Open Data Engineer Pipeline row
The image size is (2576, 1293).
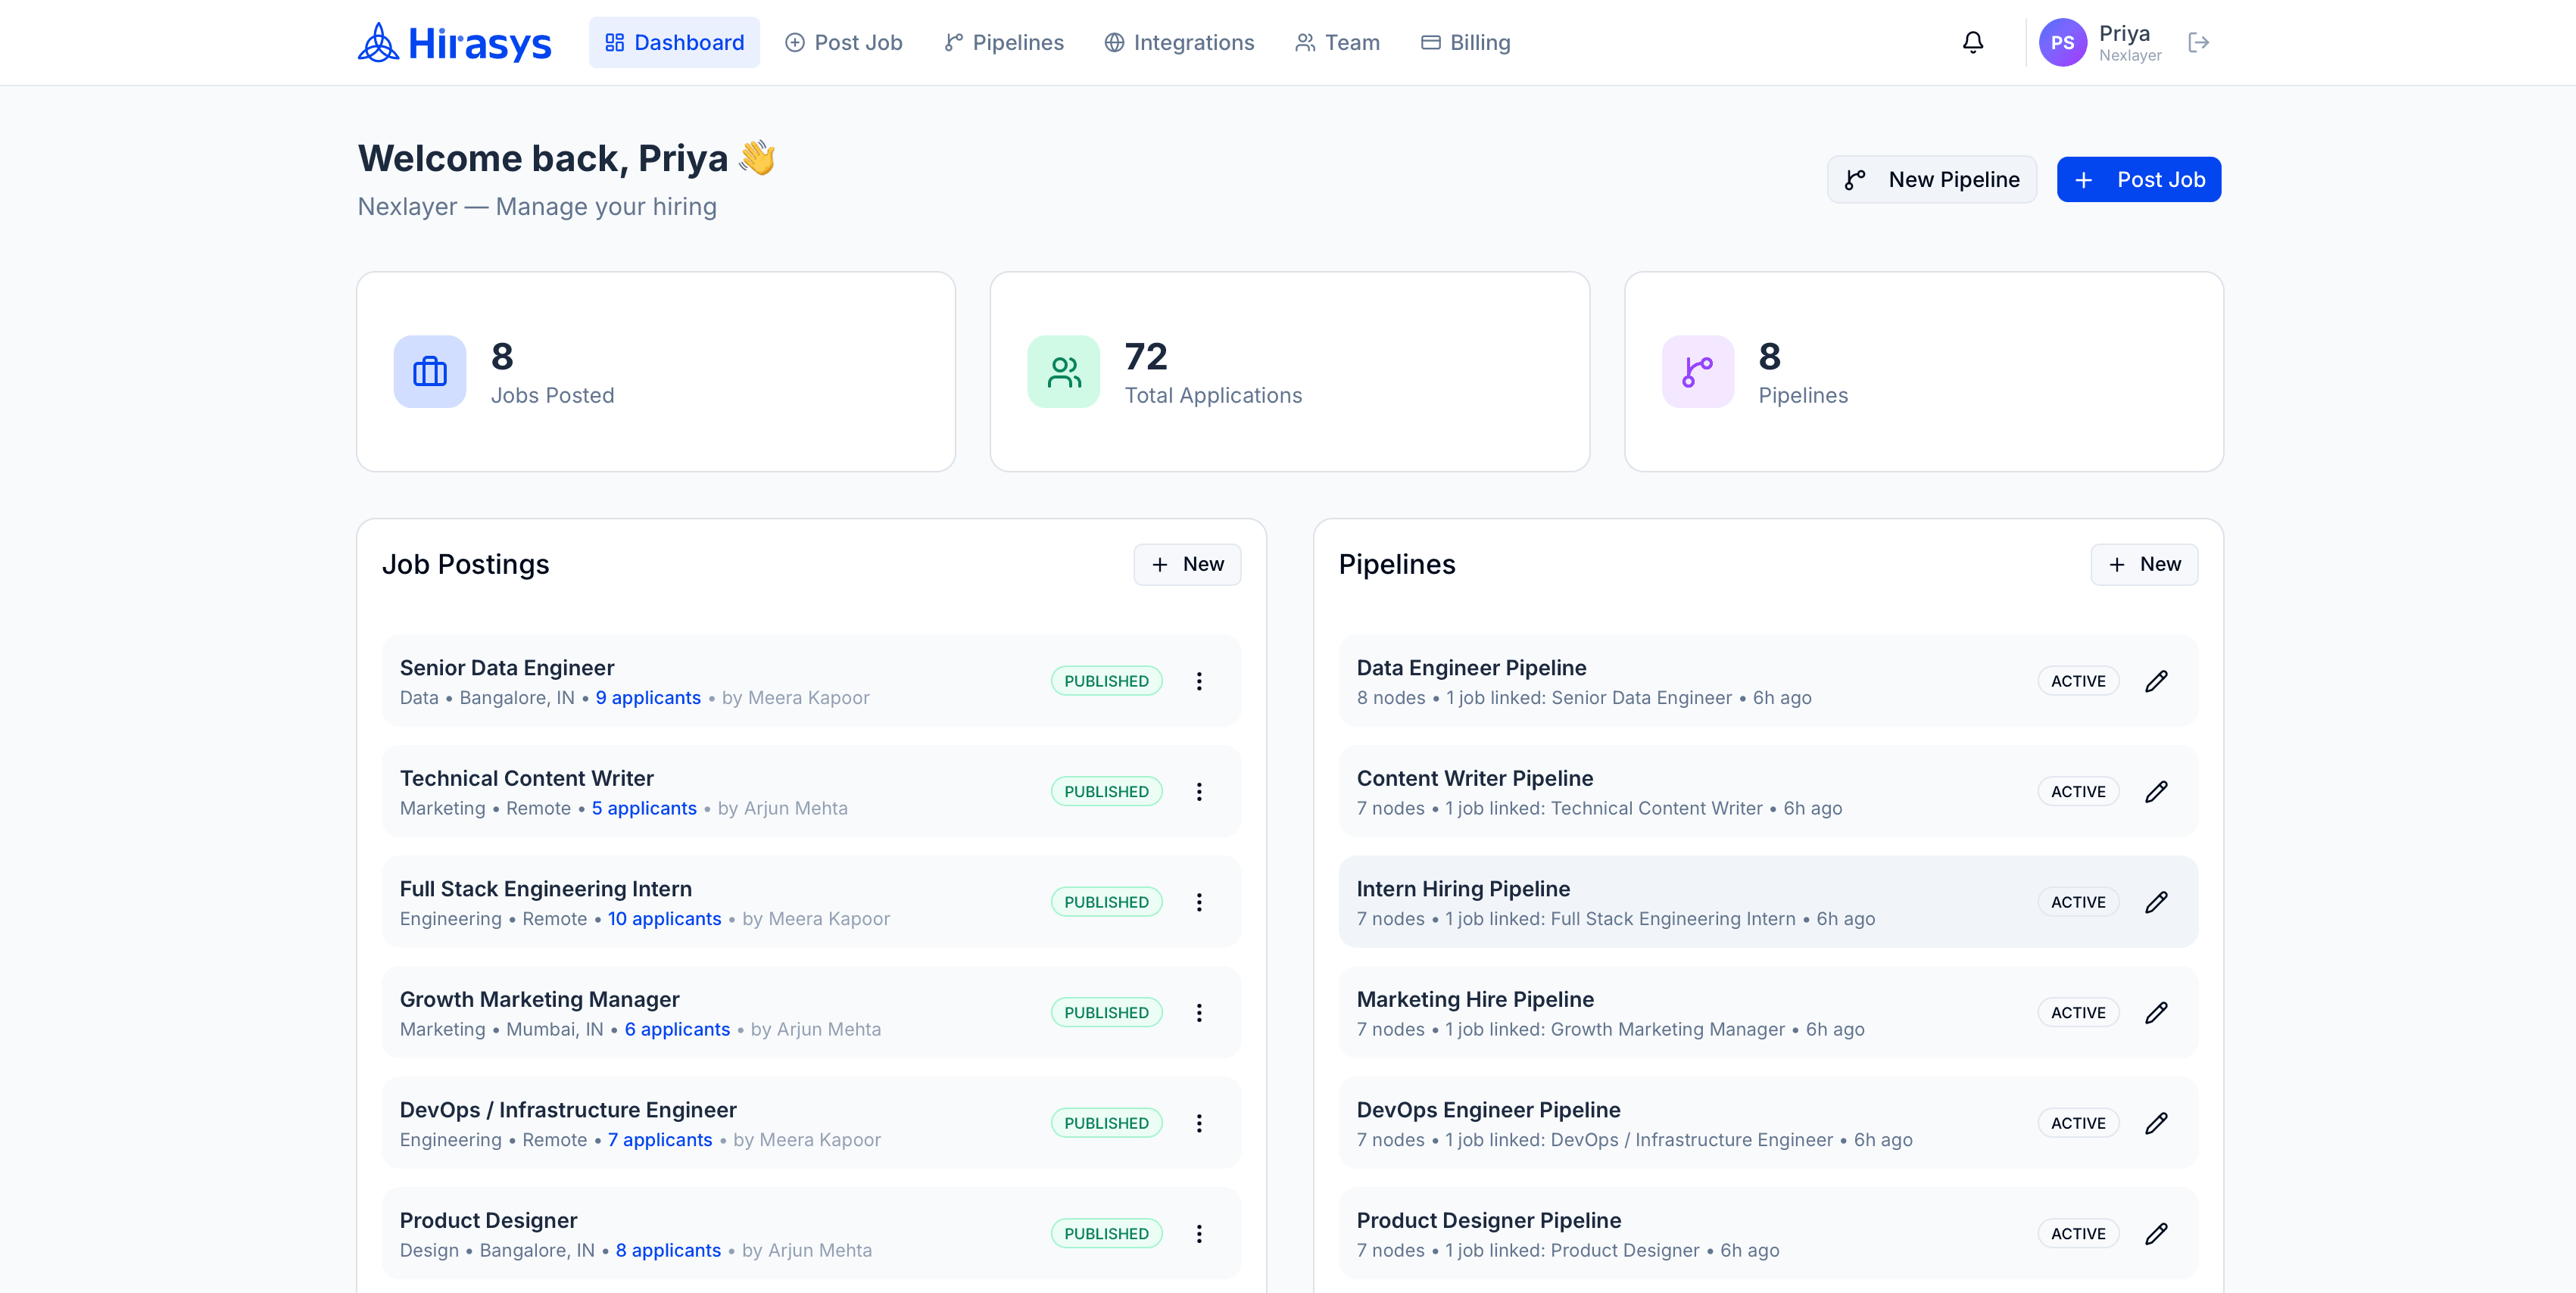[x=1768, y=681]
